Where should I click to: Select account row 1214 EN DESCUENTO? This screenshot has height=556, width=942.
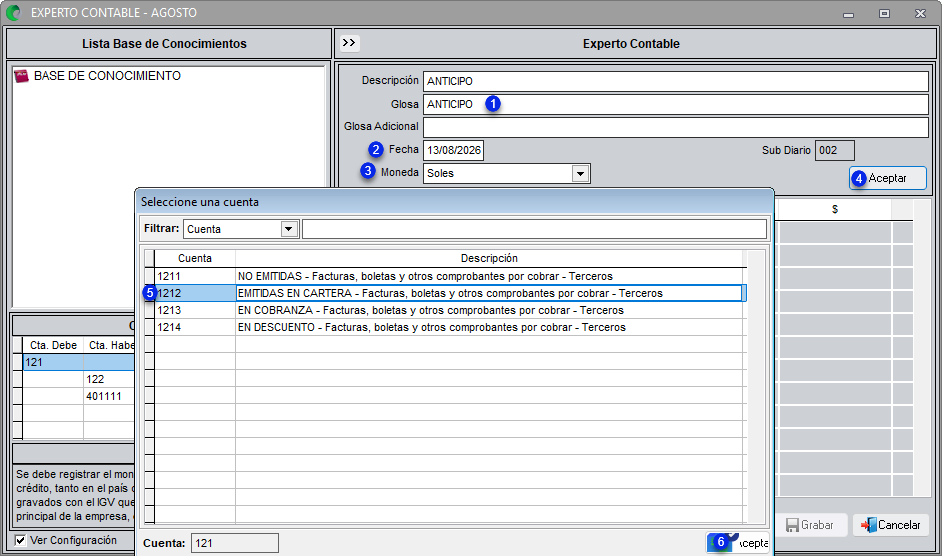[x=445, y=327]
